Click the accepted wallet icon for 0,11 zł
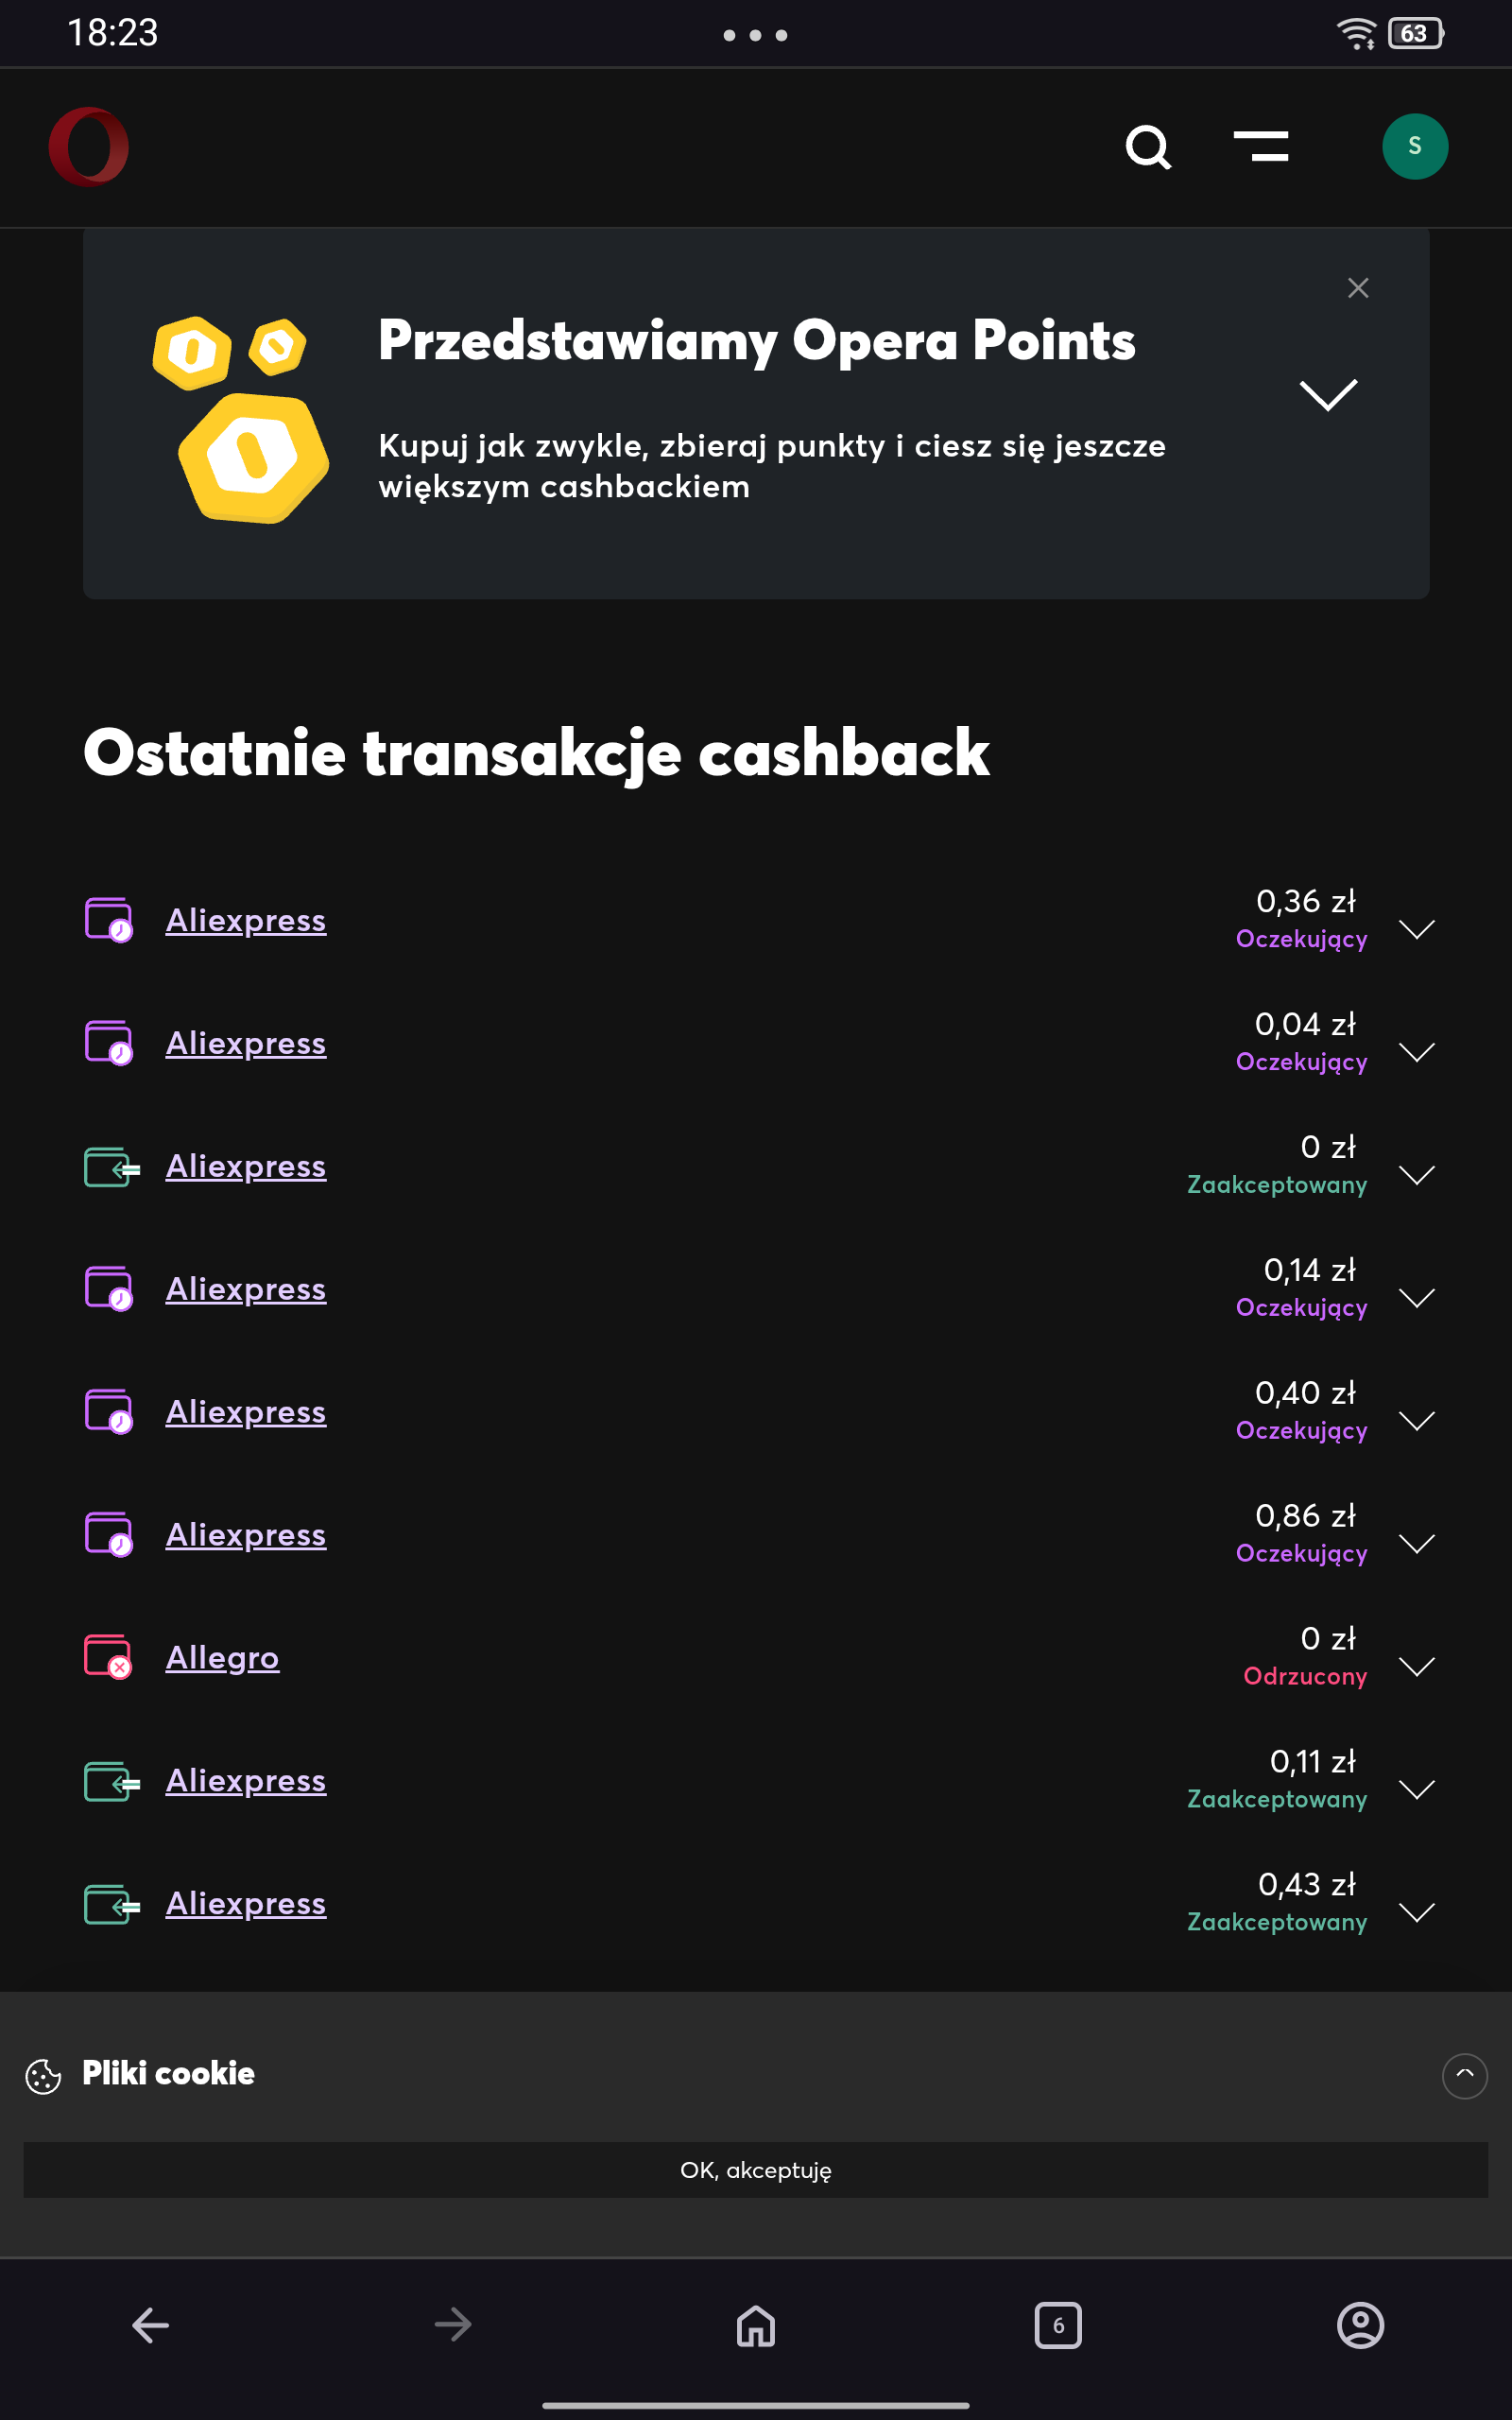 (110, 1780)
